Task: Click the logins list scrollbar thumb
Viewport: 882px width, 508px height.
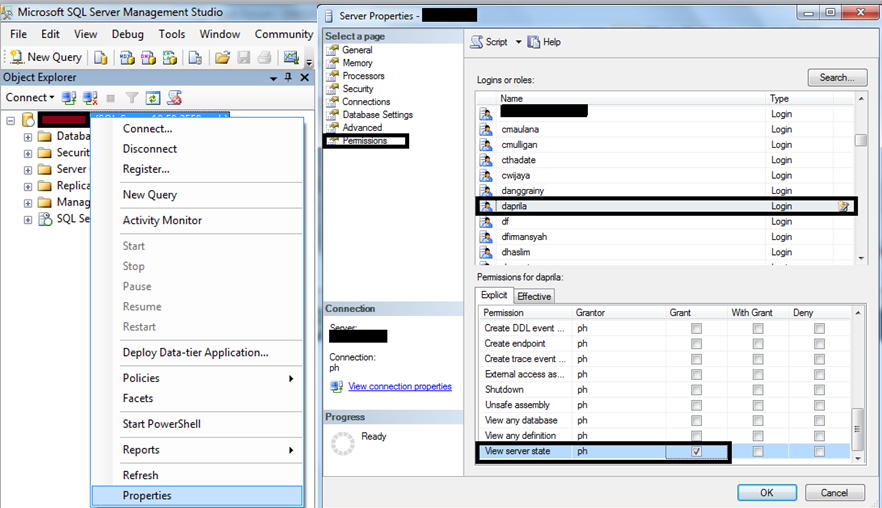Action: tap(861, 140)
